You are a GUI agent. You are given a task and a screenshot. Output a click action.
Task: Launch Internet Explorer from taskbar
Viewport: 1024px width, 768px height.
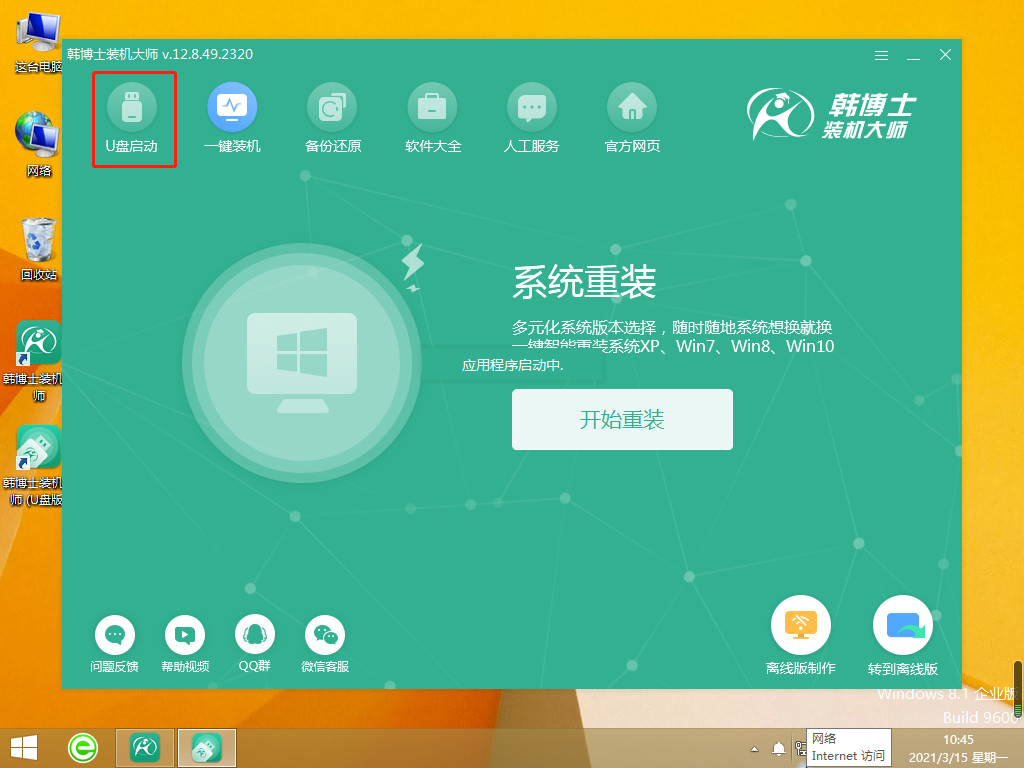point(82,747)
